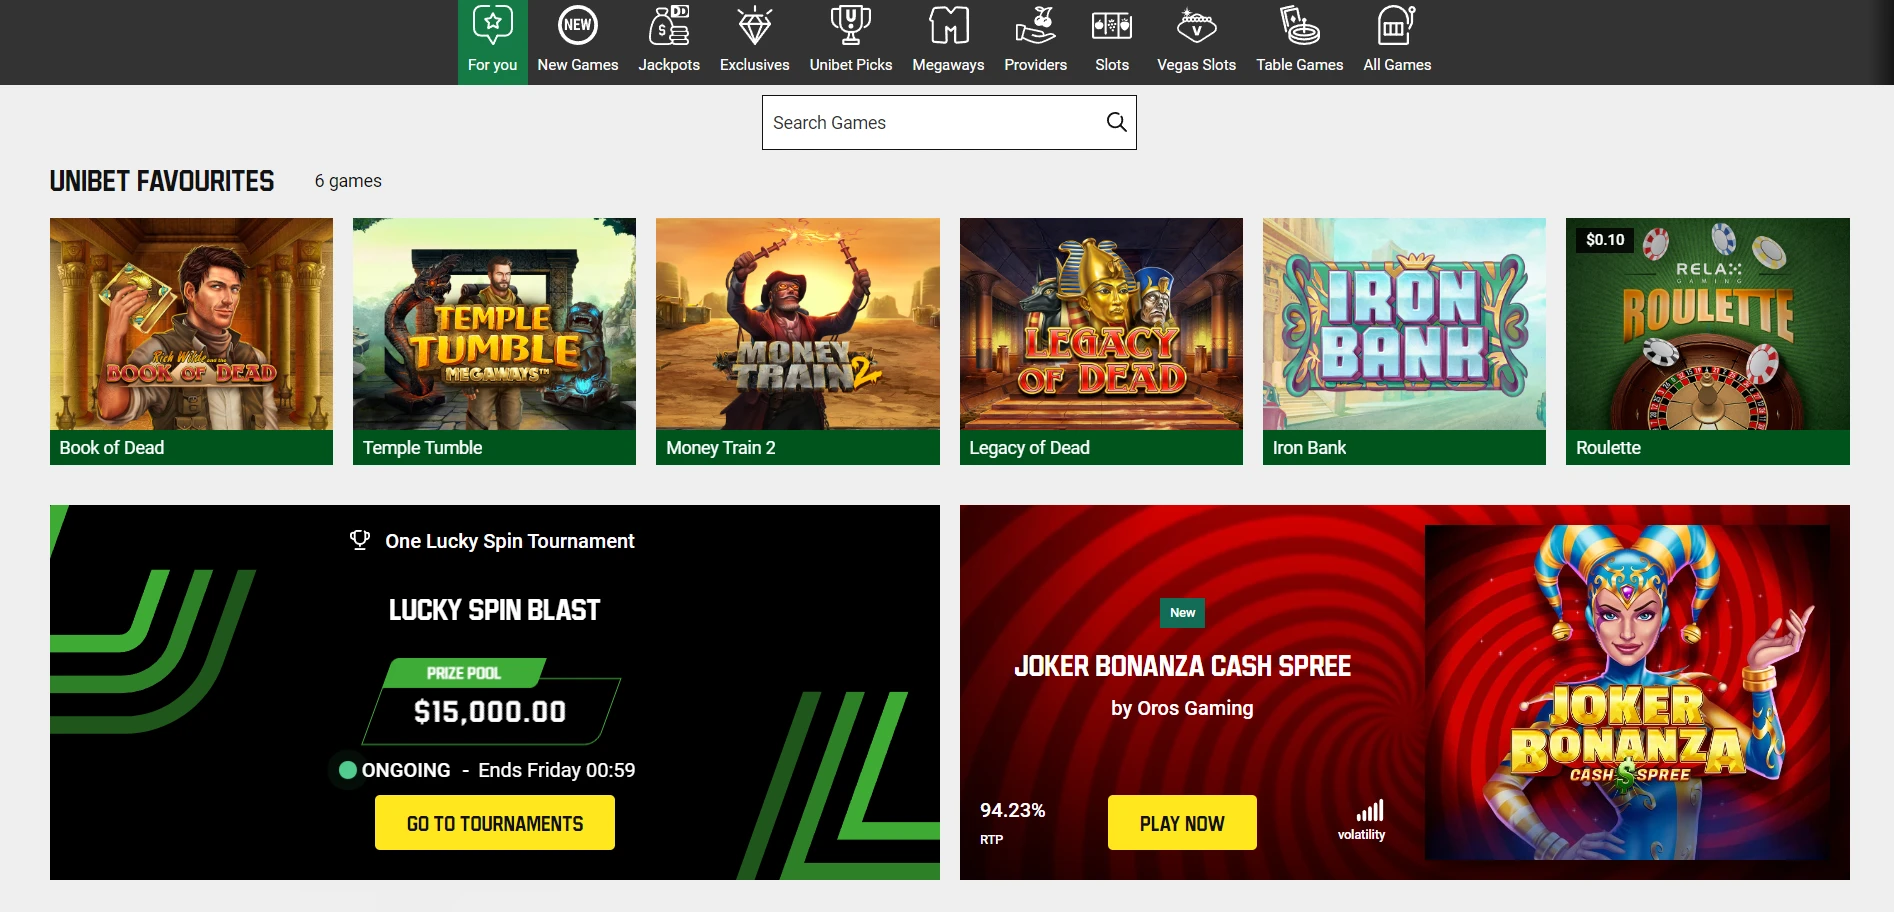The height and width of the screenshot is (912, 1894).
Task: Click the '$15,000.00' prize pool value
Action: pos(490,712)
